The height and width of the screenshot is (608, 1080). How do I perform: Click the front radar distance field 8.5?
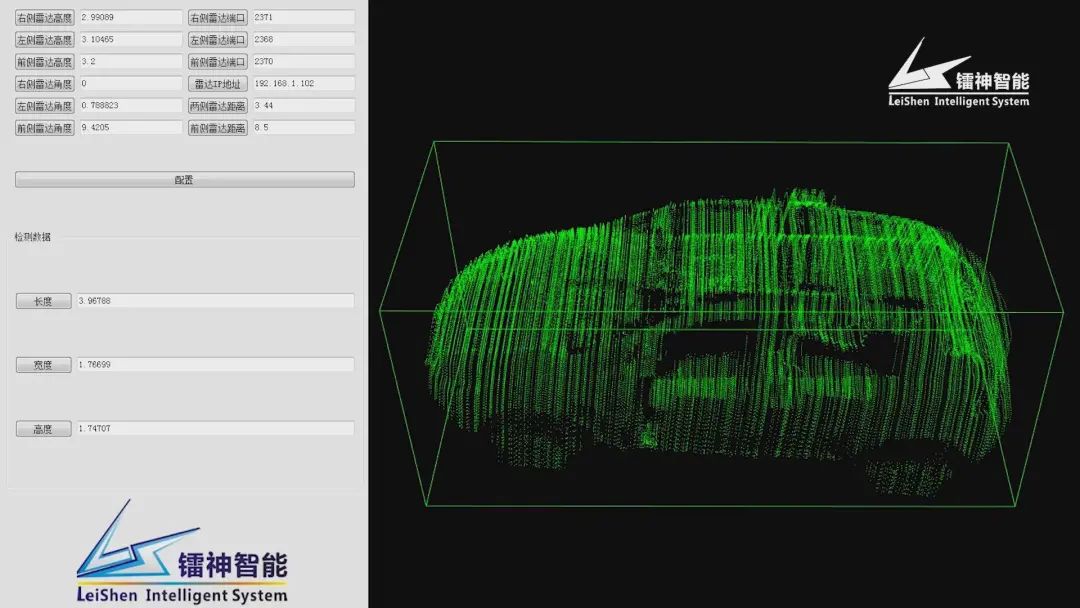coord(303,128)
